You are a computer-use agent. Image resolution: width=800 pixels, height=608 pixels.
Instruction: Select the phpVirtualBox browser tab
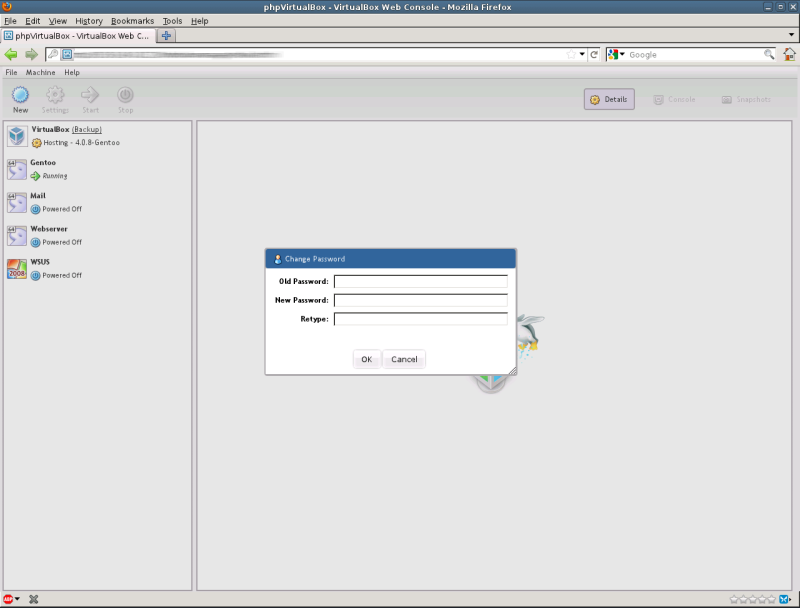(78, 36)
